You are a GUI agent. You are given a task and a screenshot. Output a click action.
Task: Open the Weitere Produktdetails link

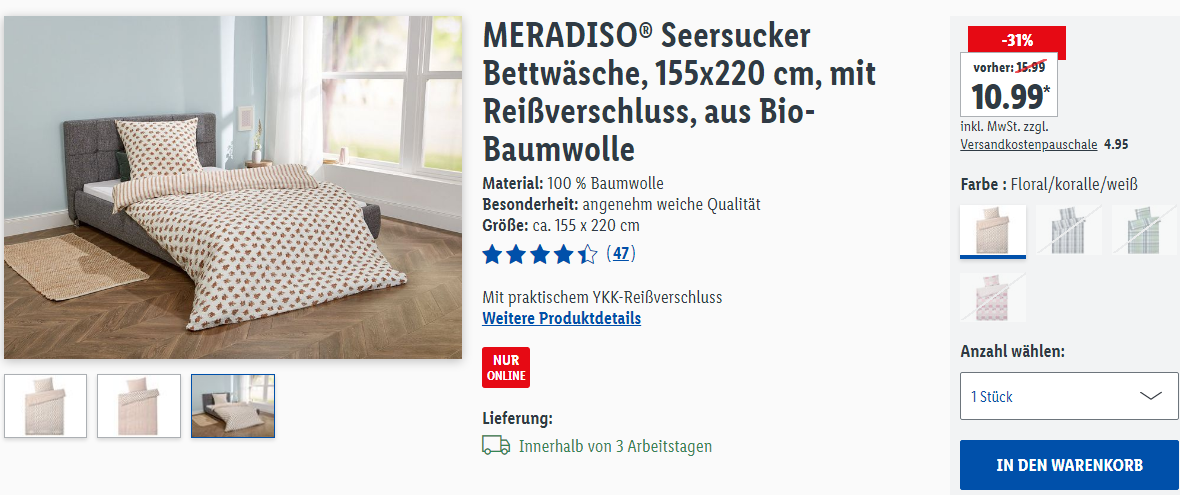tap(561, 318)
